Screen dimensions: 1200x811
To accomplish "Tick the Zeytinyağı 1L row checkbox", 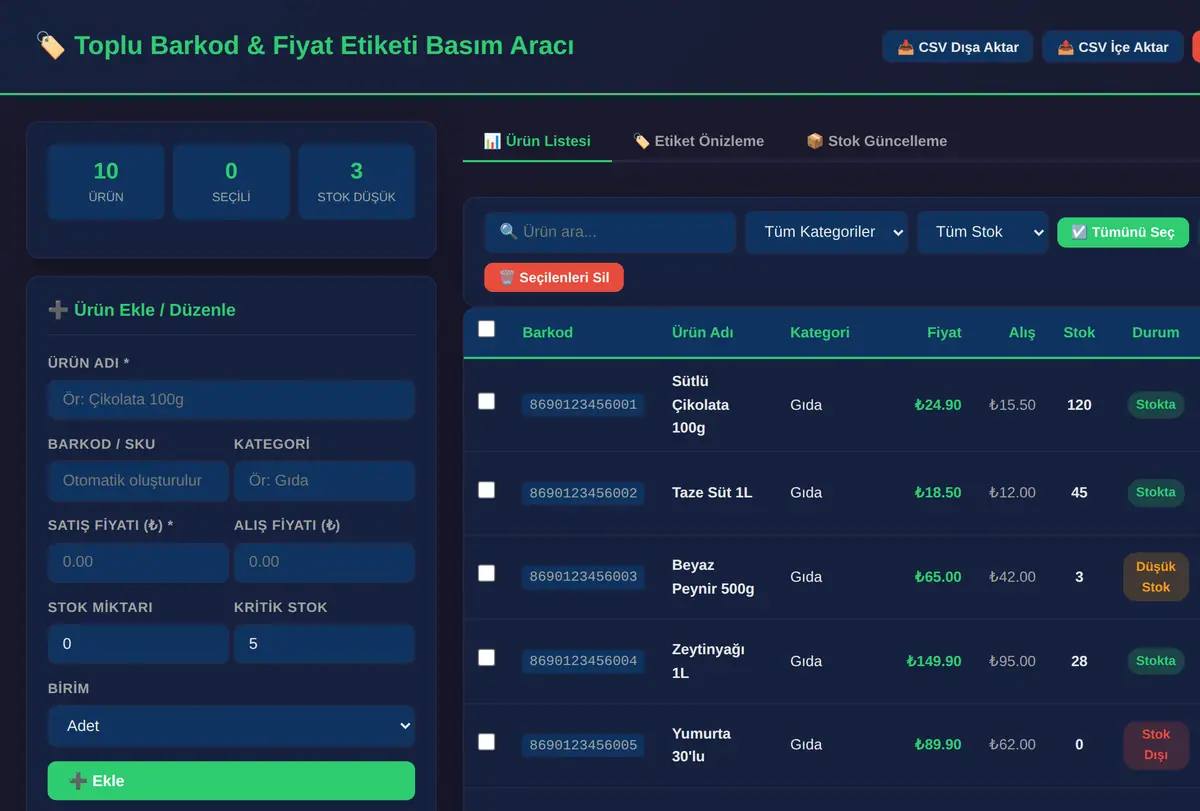I will (x=487, y=657).
